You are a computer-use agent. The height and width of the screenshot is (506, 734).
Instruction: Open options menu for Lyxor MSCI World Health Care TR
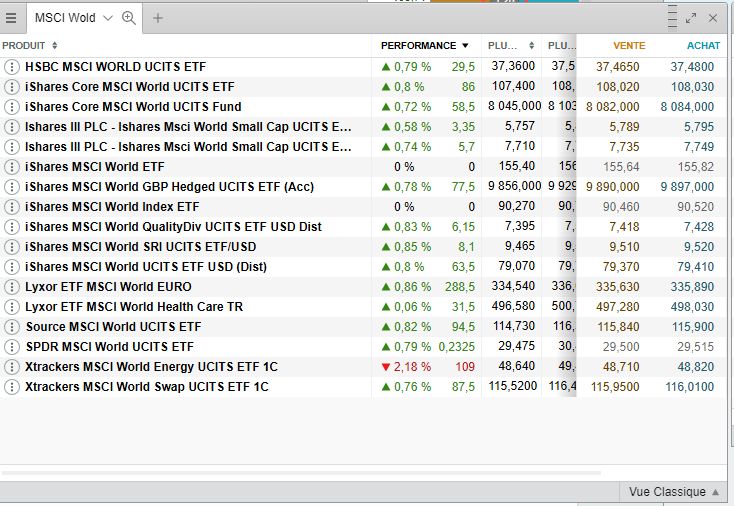[11, 307]
